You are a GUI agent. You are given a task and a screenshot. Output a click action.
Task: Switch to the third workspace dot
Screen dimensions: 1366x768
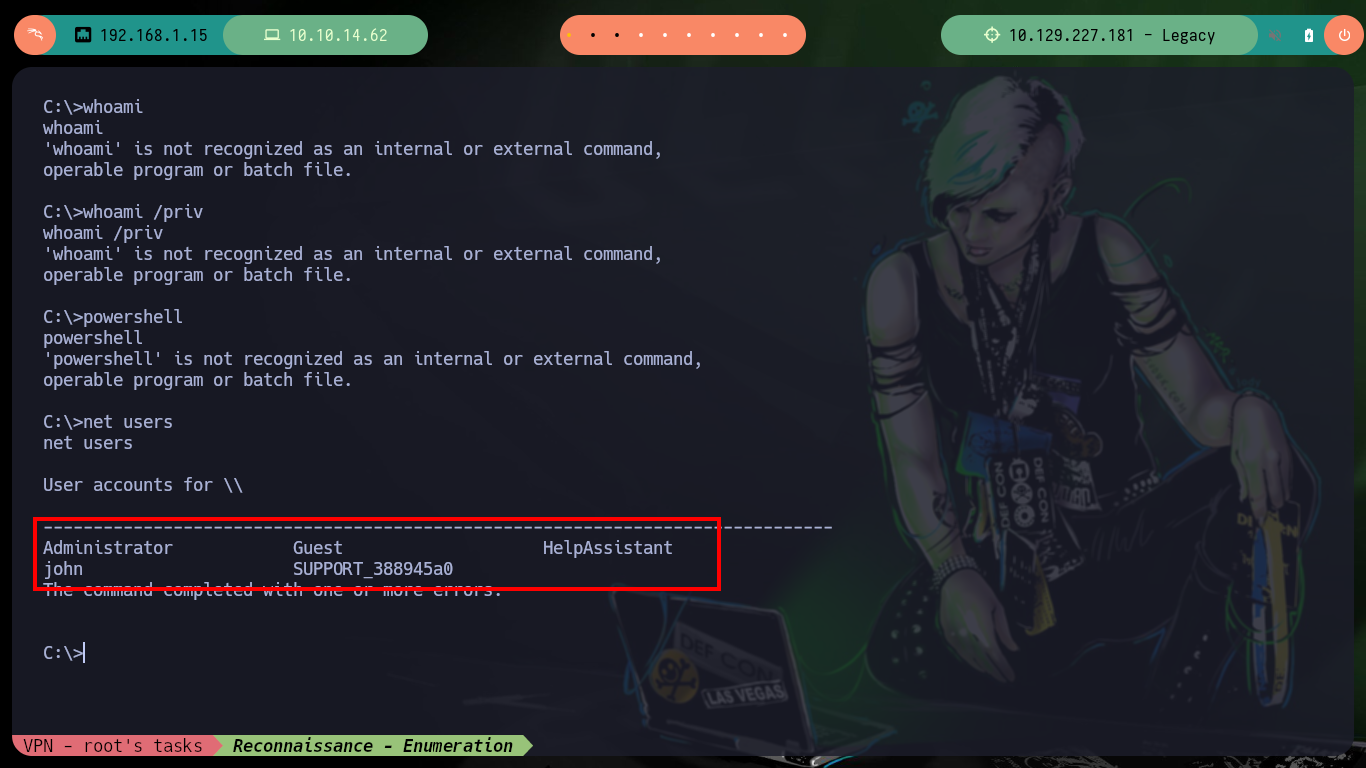click(617, 35)
